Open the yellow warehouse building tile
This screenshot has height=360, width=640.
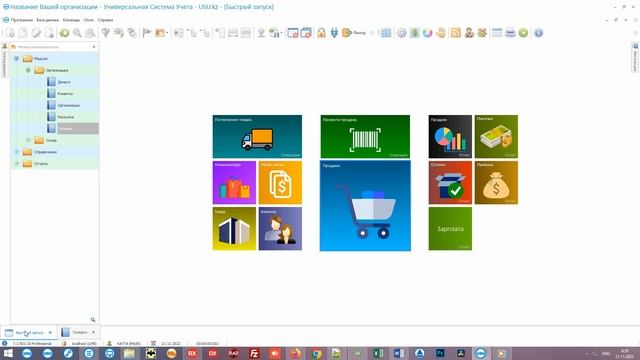point(234,229)
